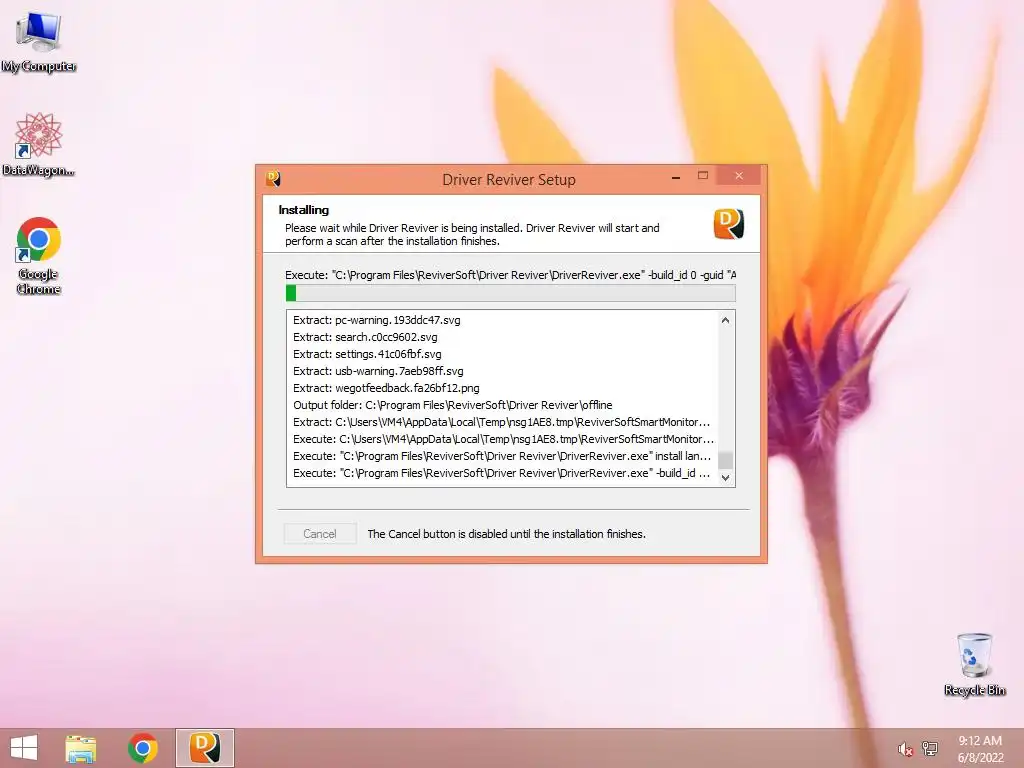This screenshot has height=768, width=1024.
Task: Click the log scrollbar down arrow
Action: [x=725, y=477]
